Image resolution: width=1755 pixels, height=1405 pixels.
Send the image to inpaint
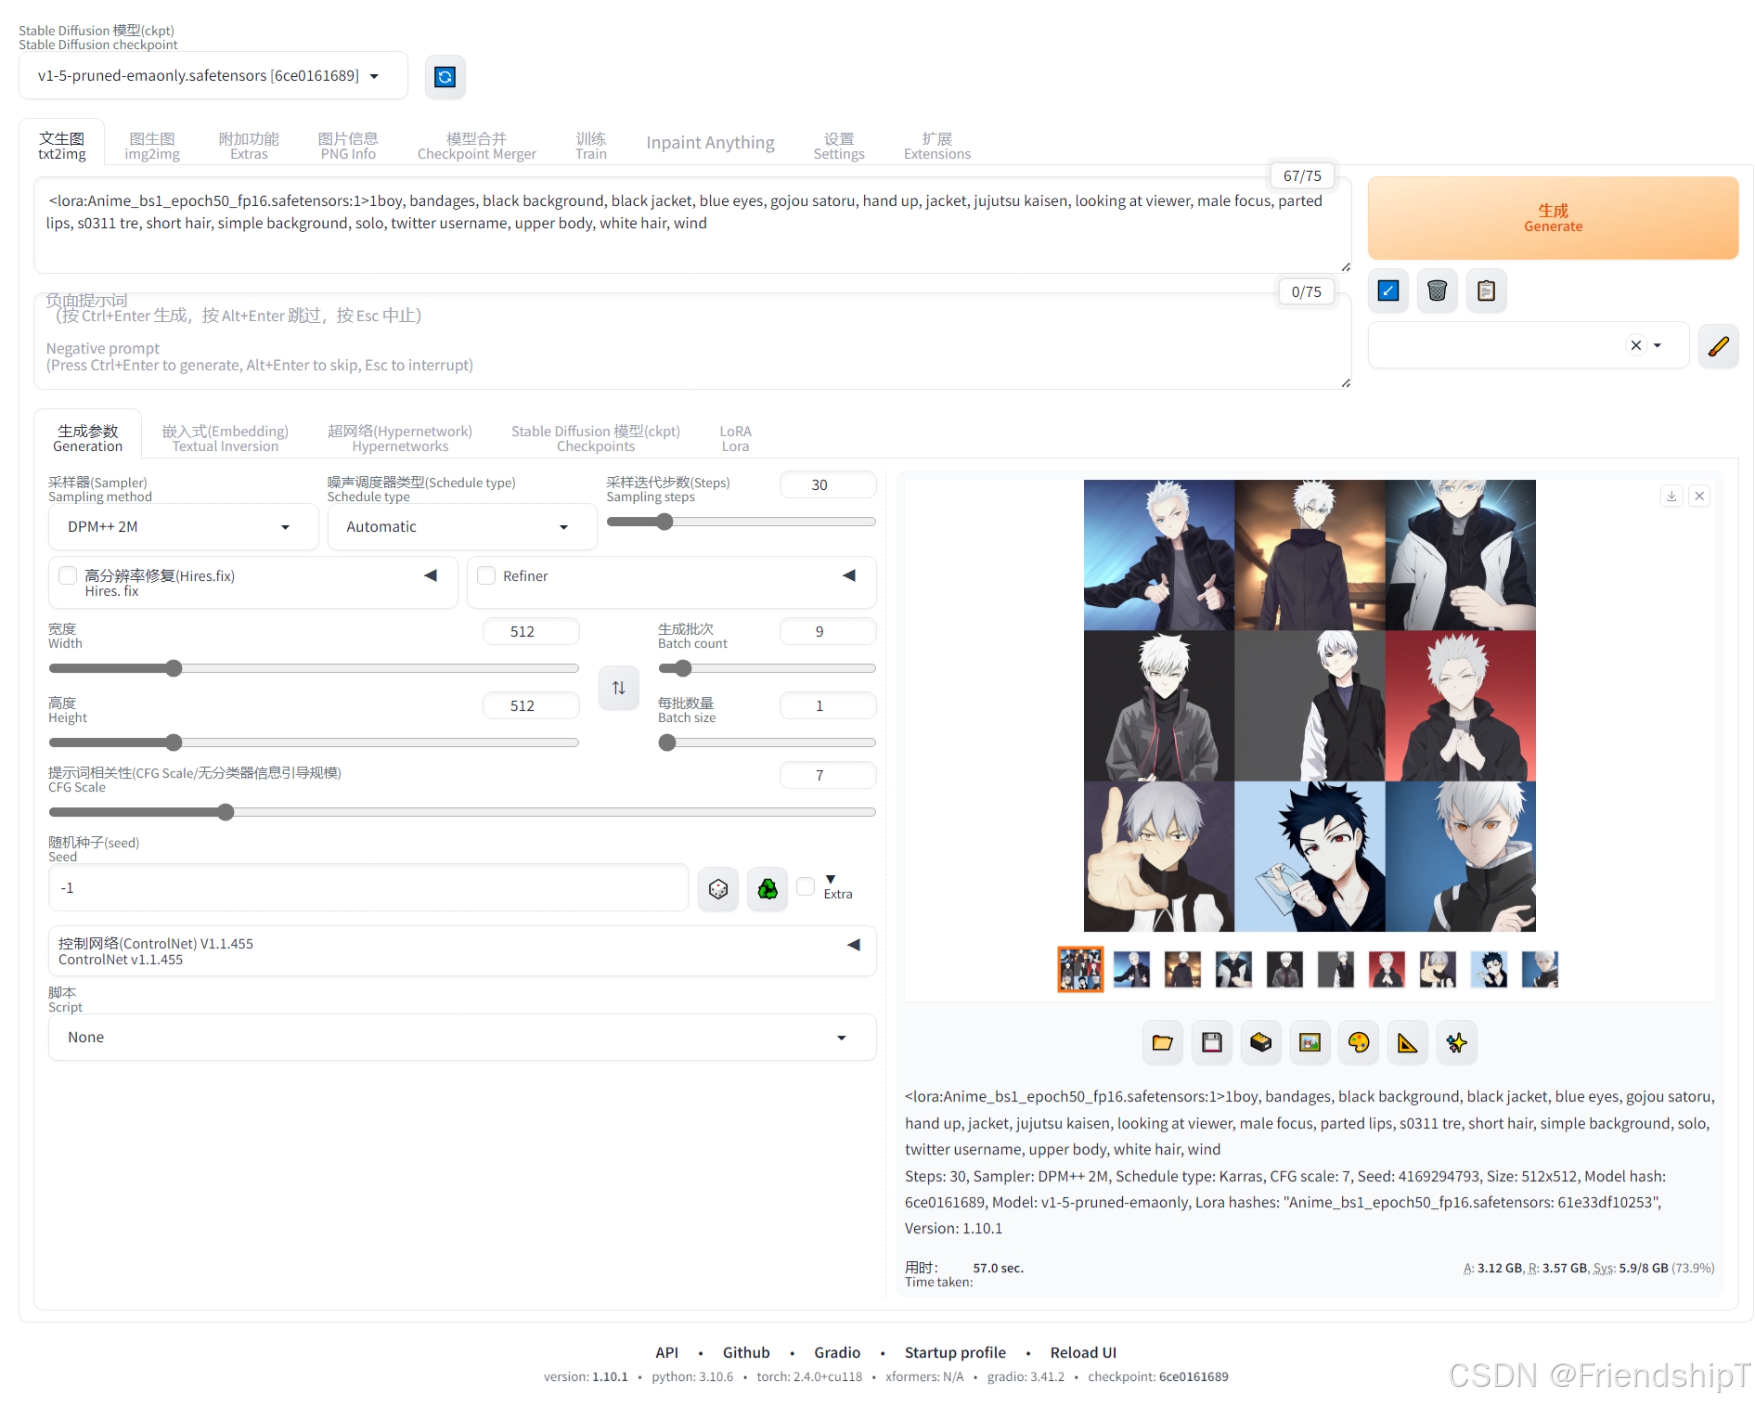(1358, 1041)
